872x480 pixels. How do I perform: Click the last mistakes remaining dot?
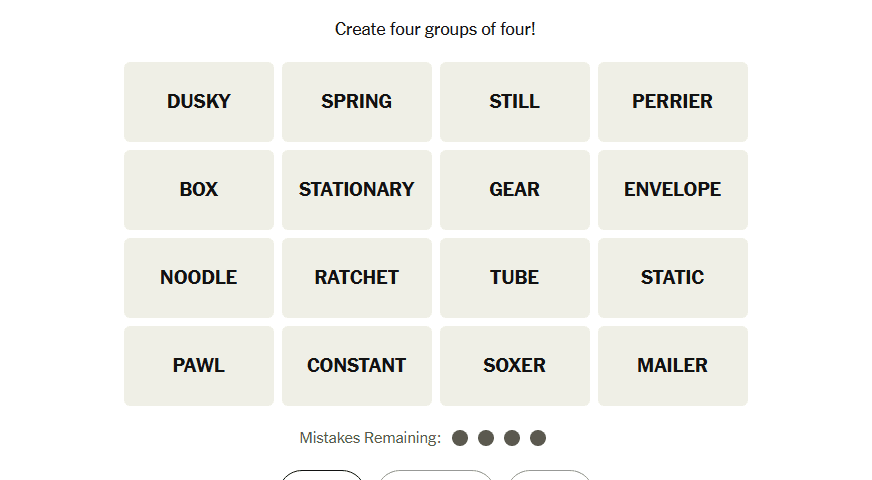tap(538, 438)
